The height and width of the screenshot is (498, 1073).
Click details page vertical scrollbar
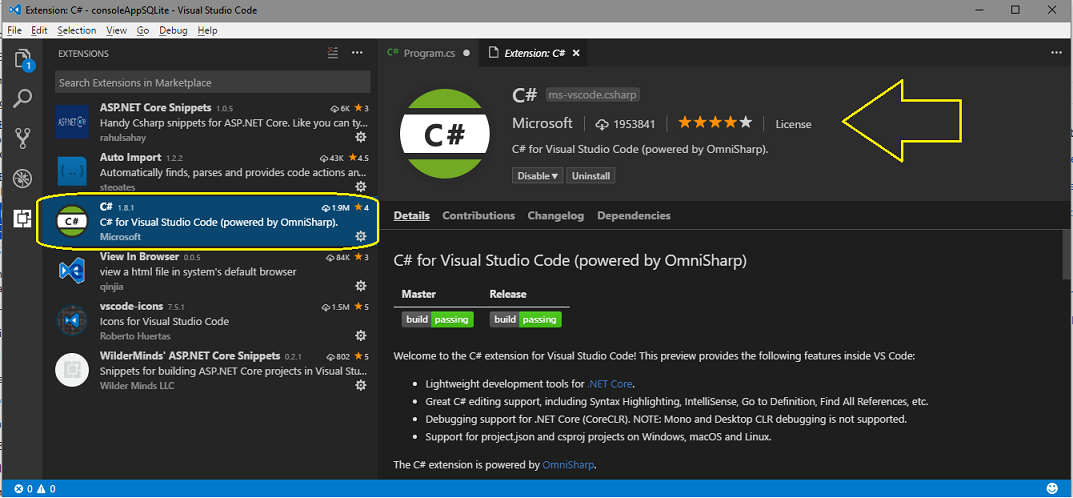point(1068,254)
